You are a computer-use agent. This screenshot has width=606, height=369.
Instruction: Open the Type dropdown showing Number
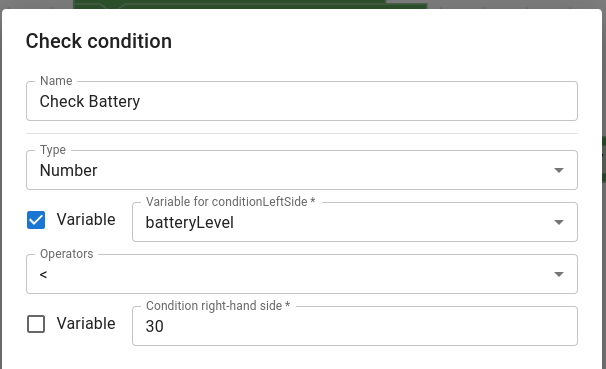pyautogui.click(x=302, y=170)
